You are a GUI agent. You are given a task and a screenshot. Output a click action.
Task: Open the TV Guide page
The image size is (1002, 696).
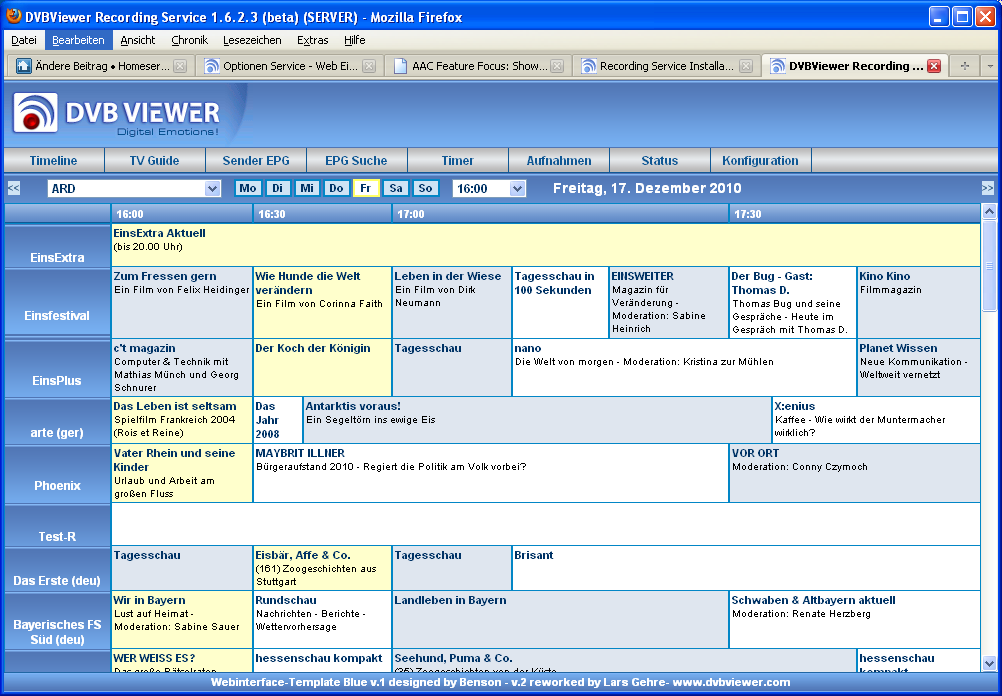(x=155, y=160)
